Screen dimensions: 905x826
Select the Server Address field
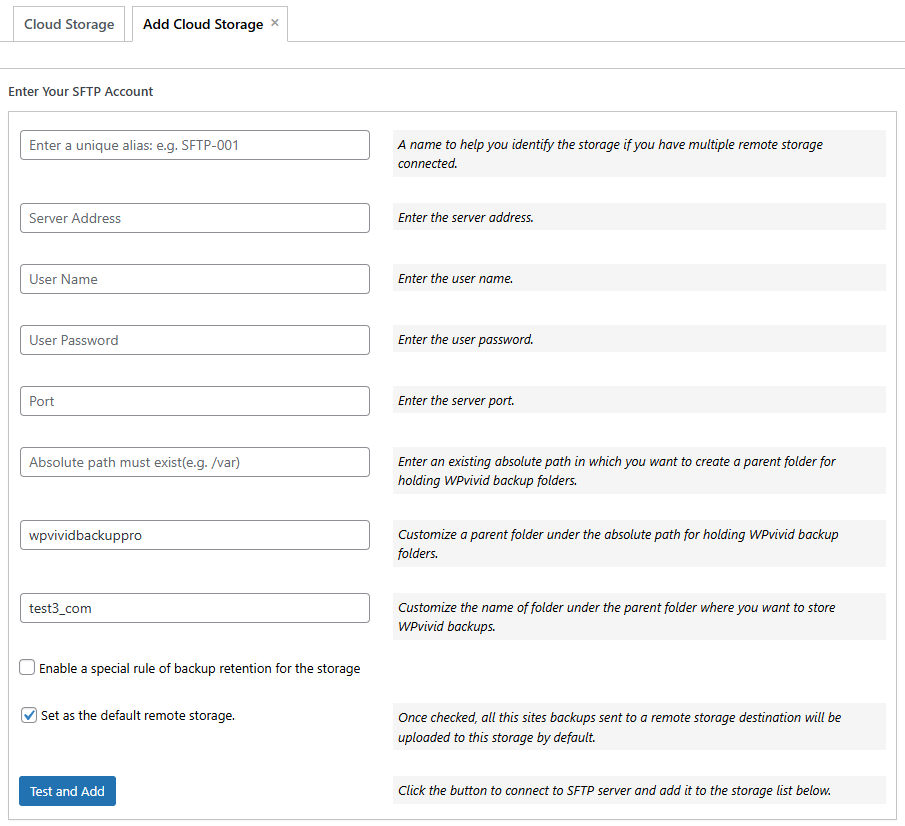(194, 218)
